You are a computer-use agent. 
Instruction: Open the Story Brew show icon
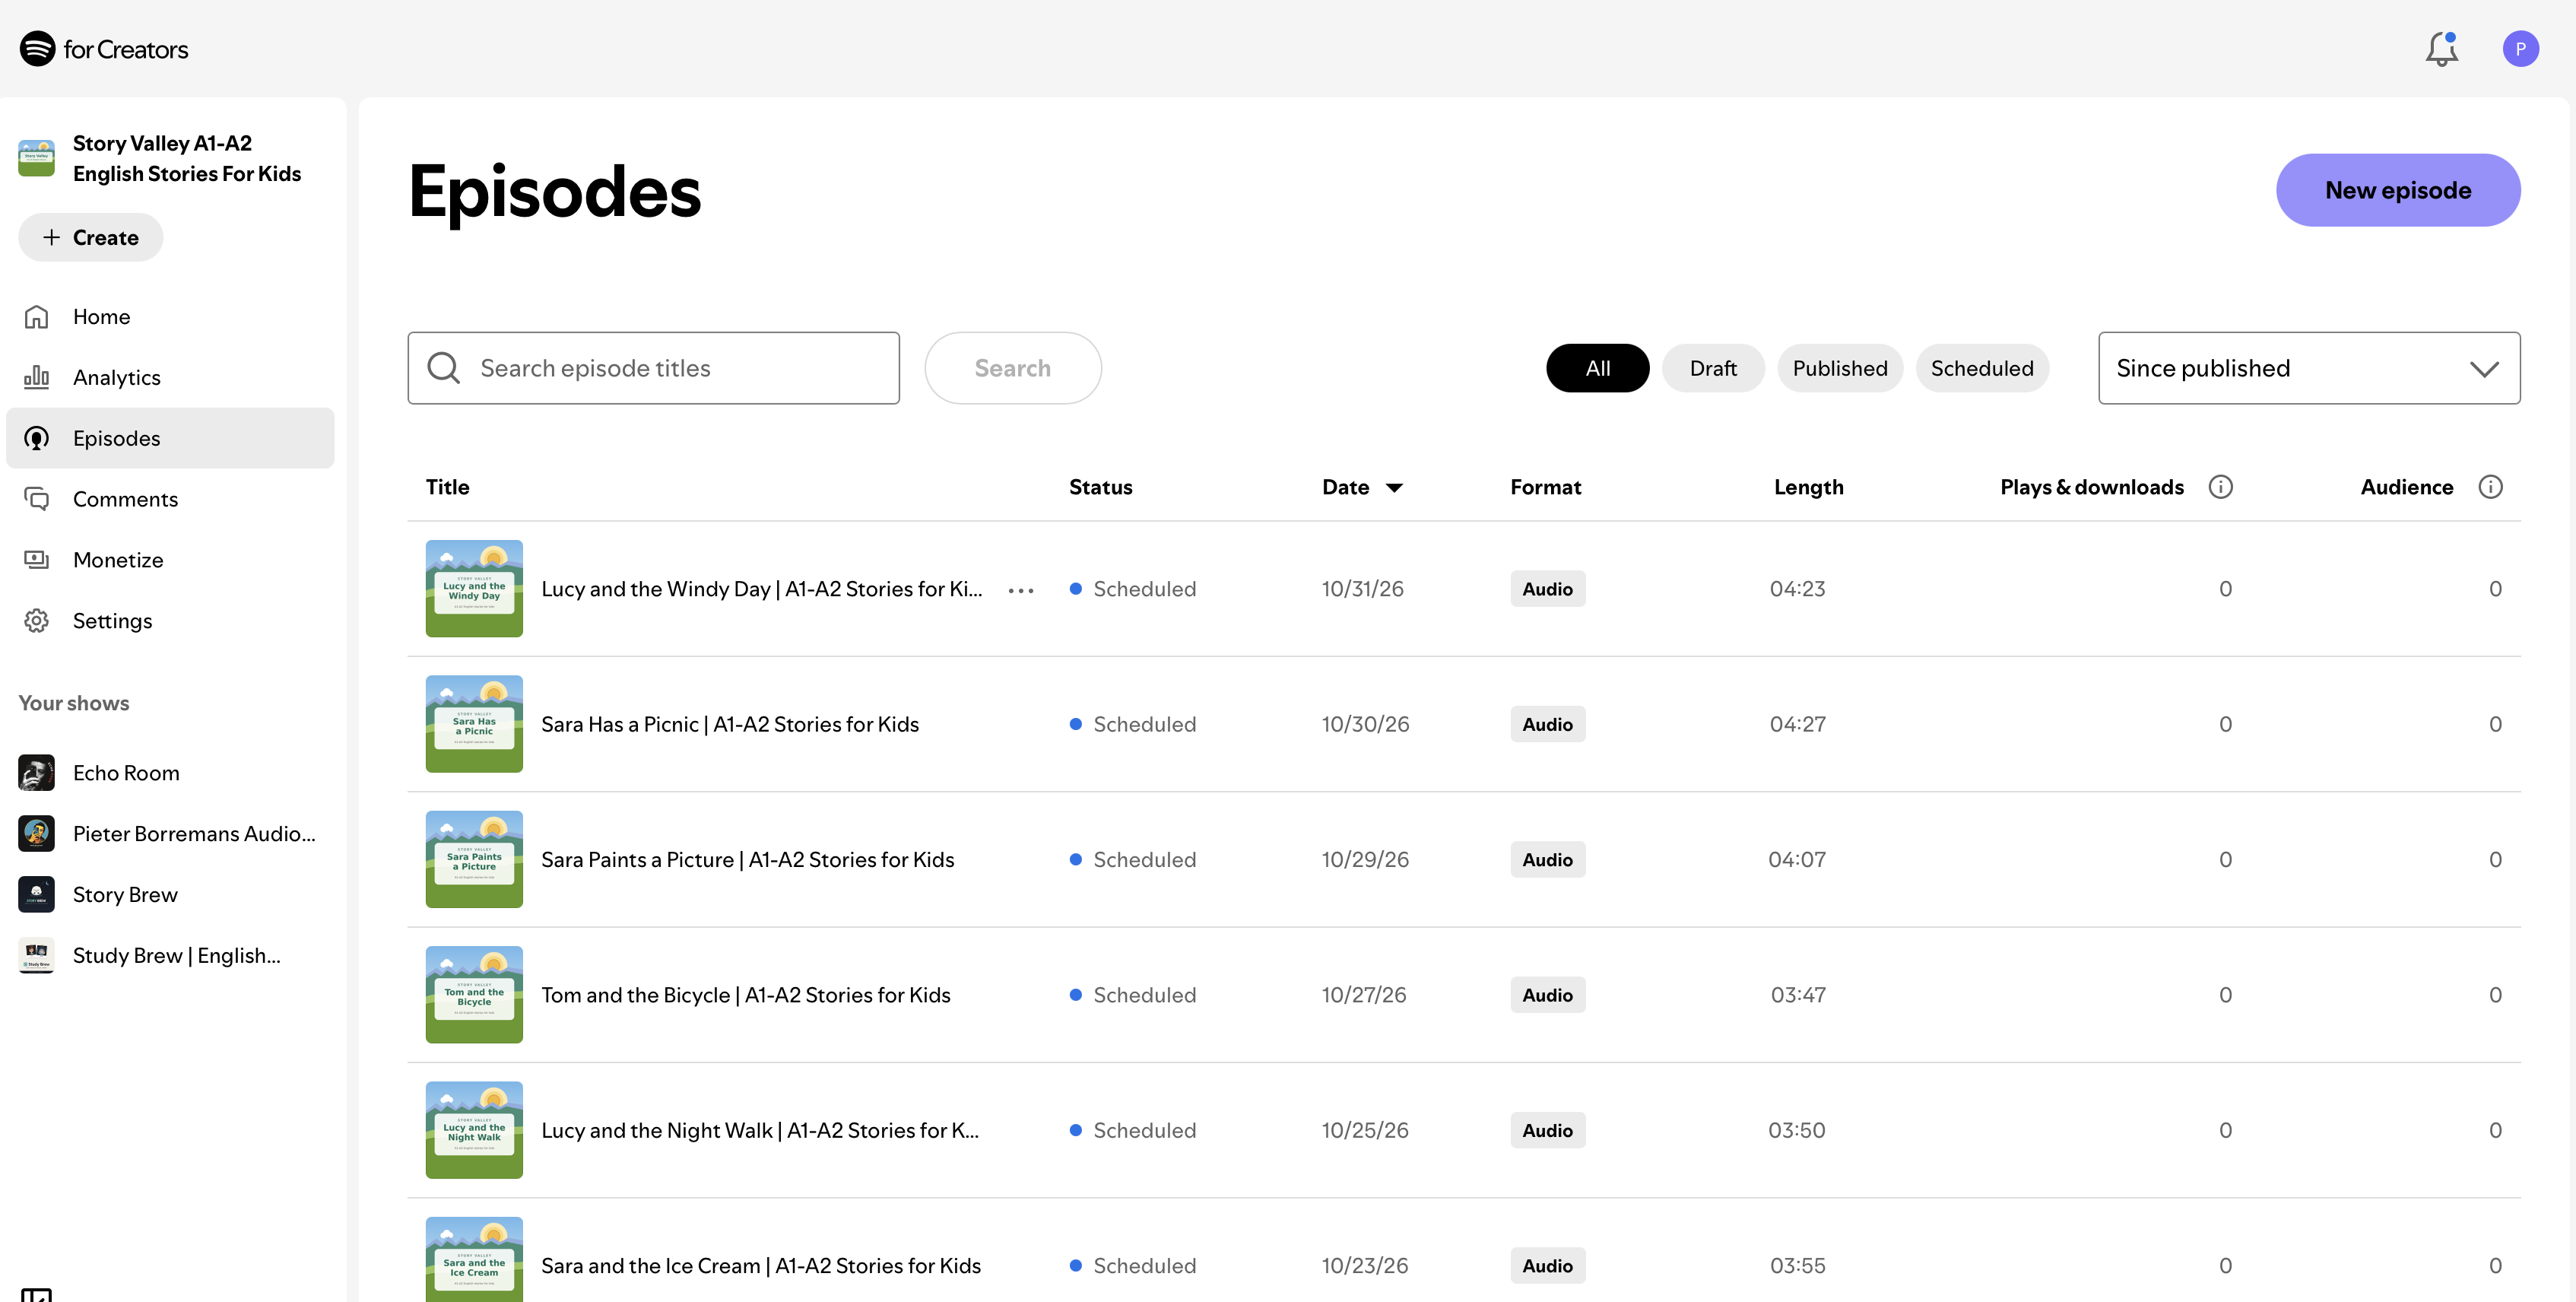tap(37, 895)
